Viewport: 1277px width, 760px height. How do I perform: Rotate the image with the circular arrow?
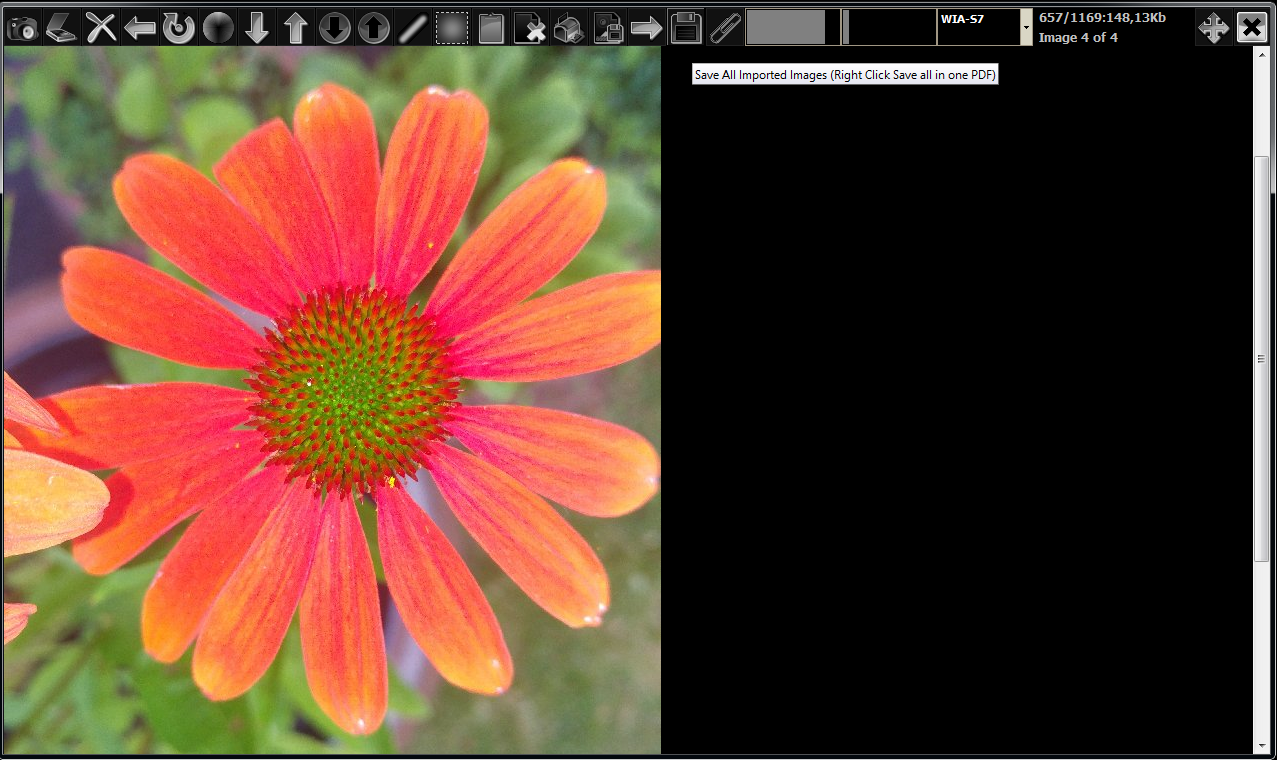pos(179,28)
